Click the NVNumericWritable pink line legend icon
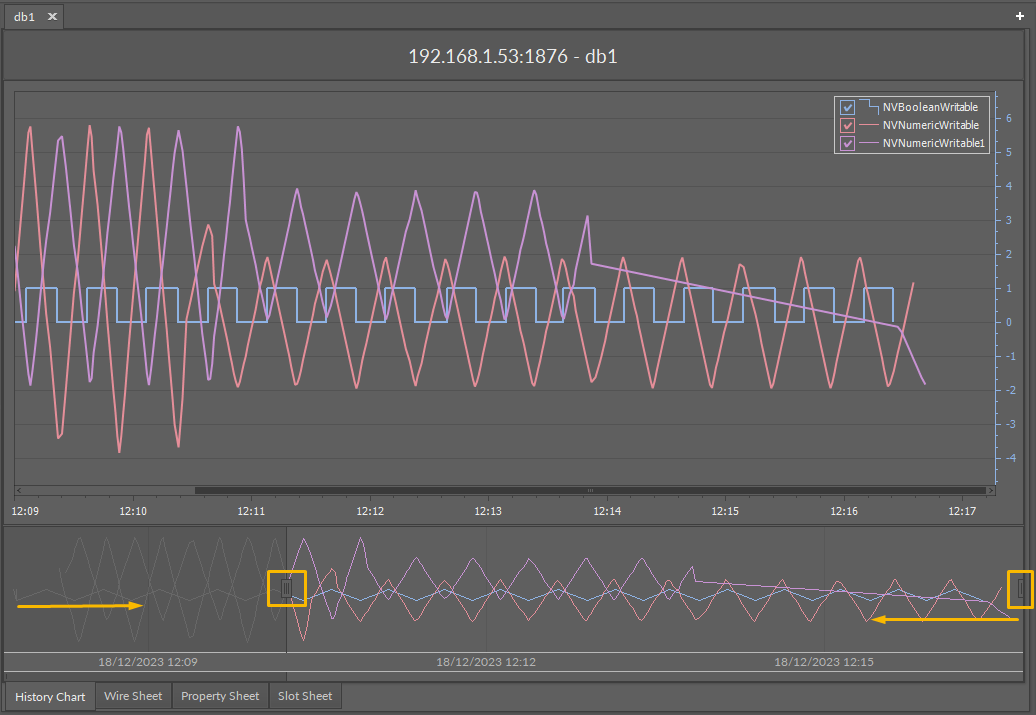This screenshot has height=715, width=1036. 869,125
